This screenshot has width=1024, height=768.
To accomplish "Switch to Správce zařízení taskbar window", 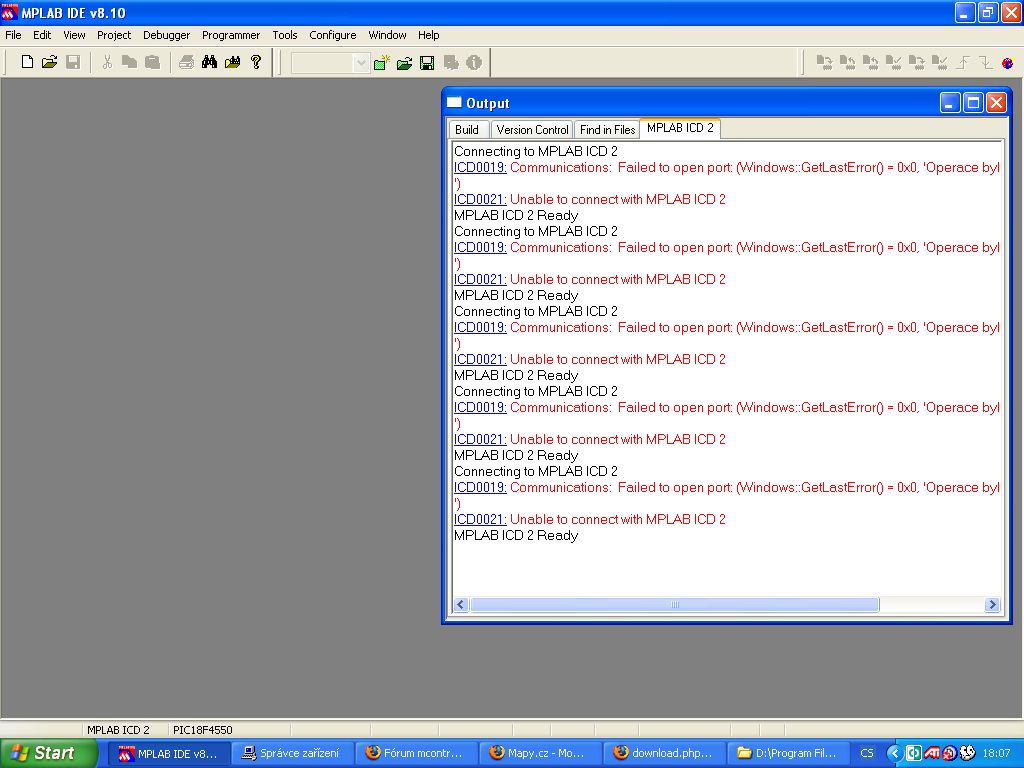I will [291, 753].
